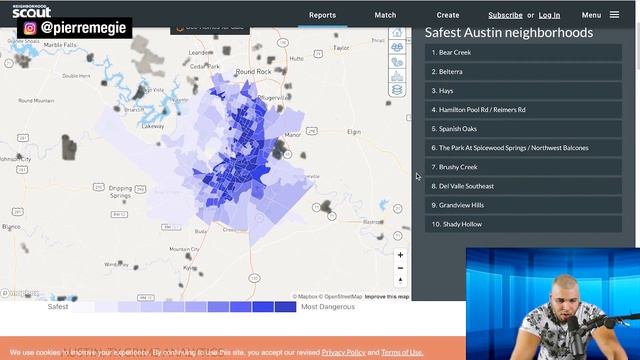This screenshot has height=360, width=640.
Task: Open the Create tab
Action: coord(448,15)
